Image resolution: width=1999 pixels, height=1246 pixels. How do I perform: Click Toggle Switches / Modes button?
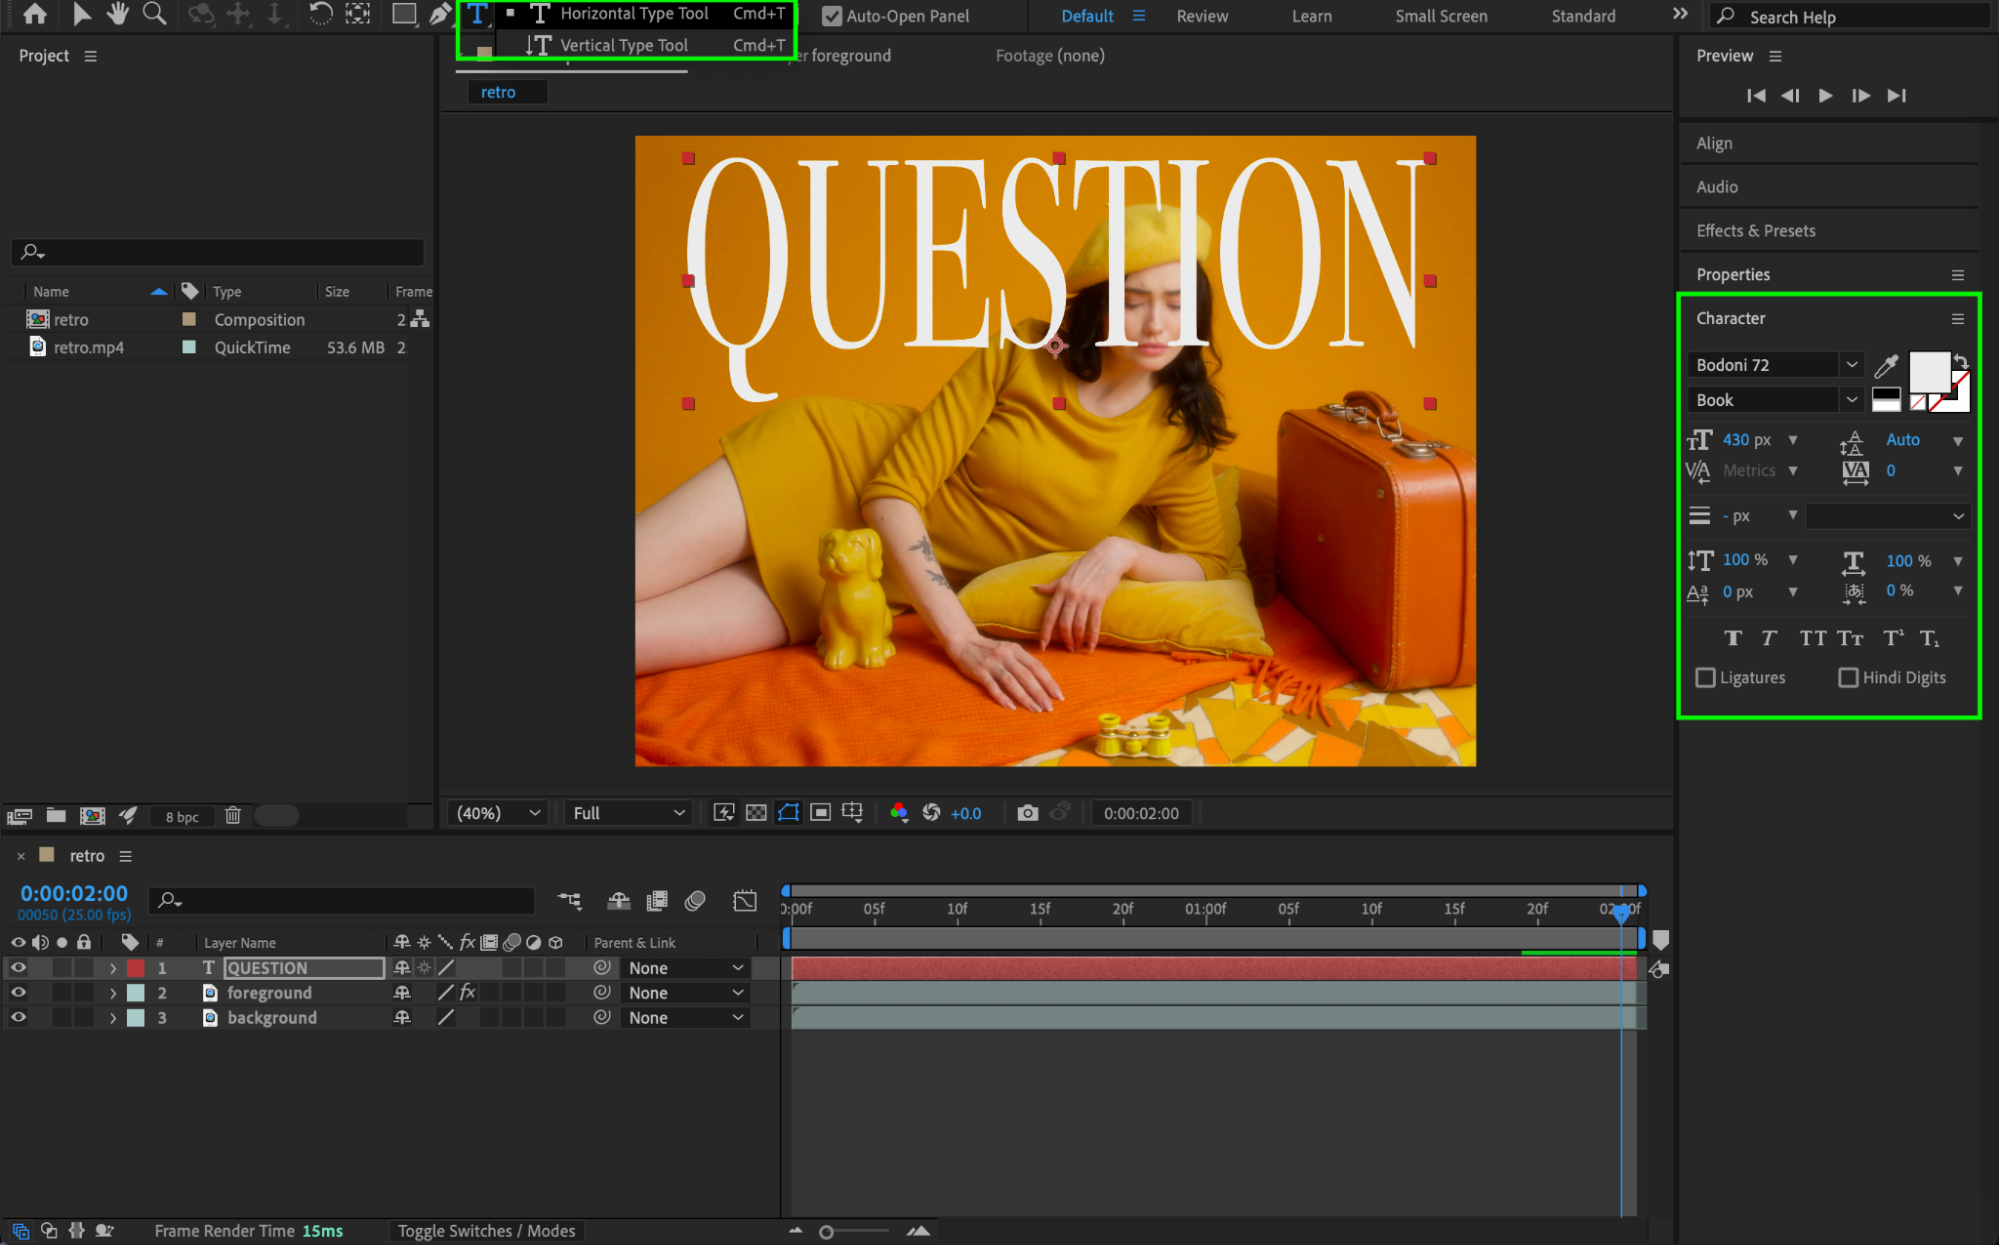[x=486, y=1231]
